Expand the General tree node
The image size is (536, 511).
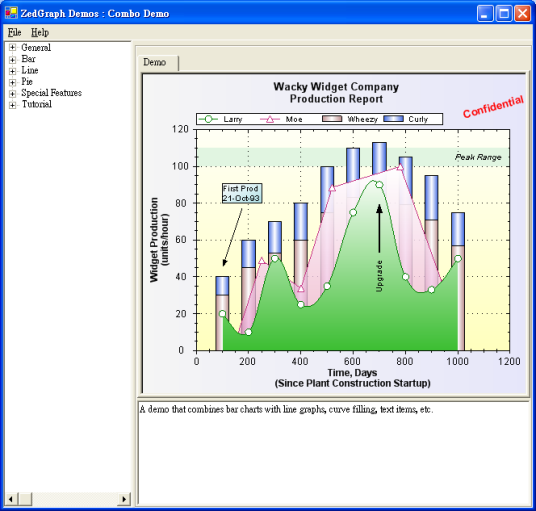pos(12,48)
